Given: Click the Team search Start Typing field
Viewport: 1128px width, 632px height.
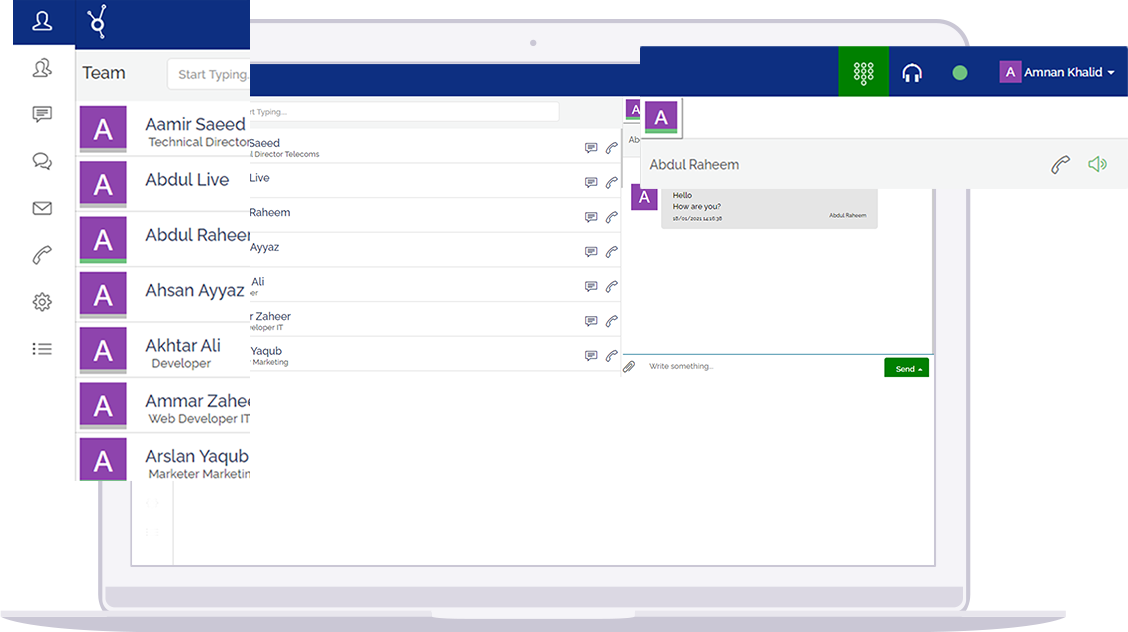Looking at the screenshot, I should pos(210,75).
